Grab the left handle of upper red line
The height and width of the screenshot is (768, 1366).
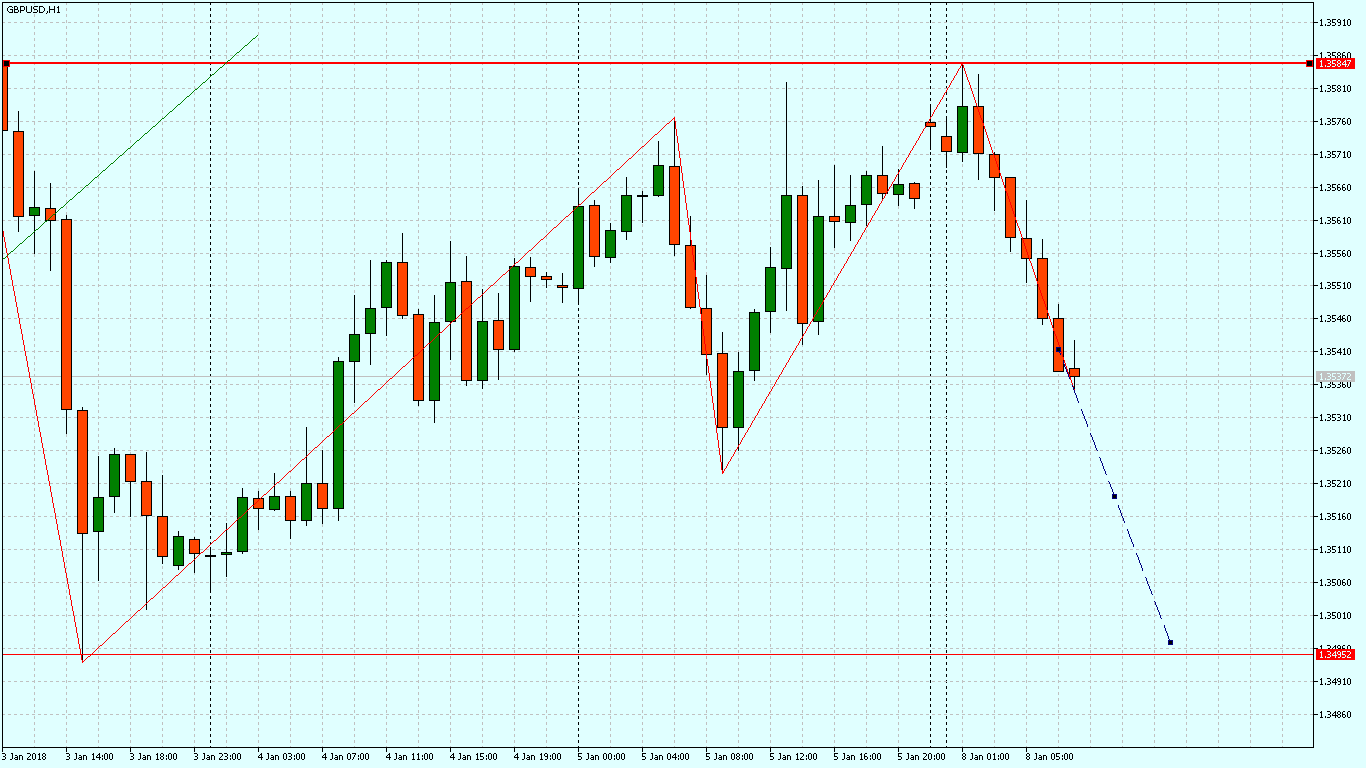point(6,63)
